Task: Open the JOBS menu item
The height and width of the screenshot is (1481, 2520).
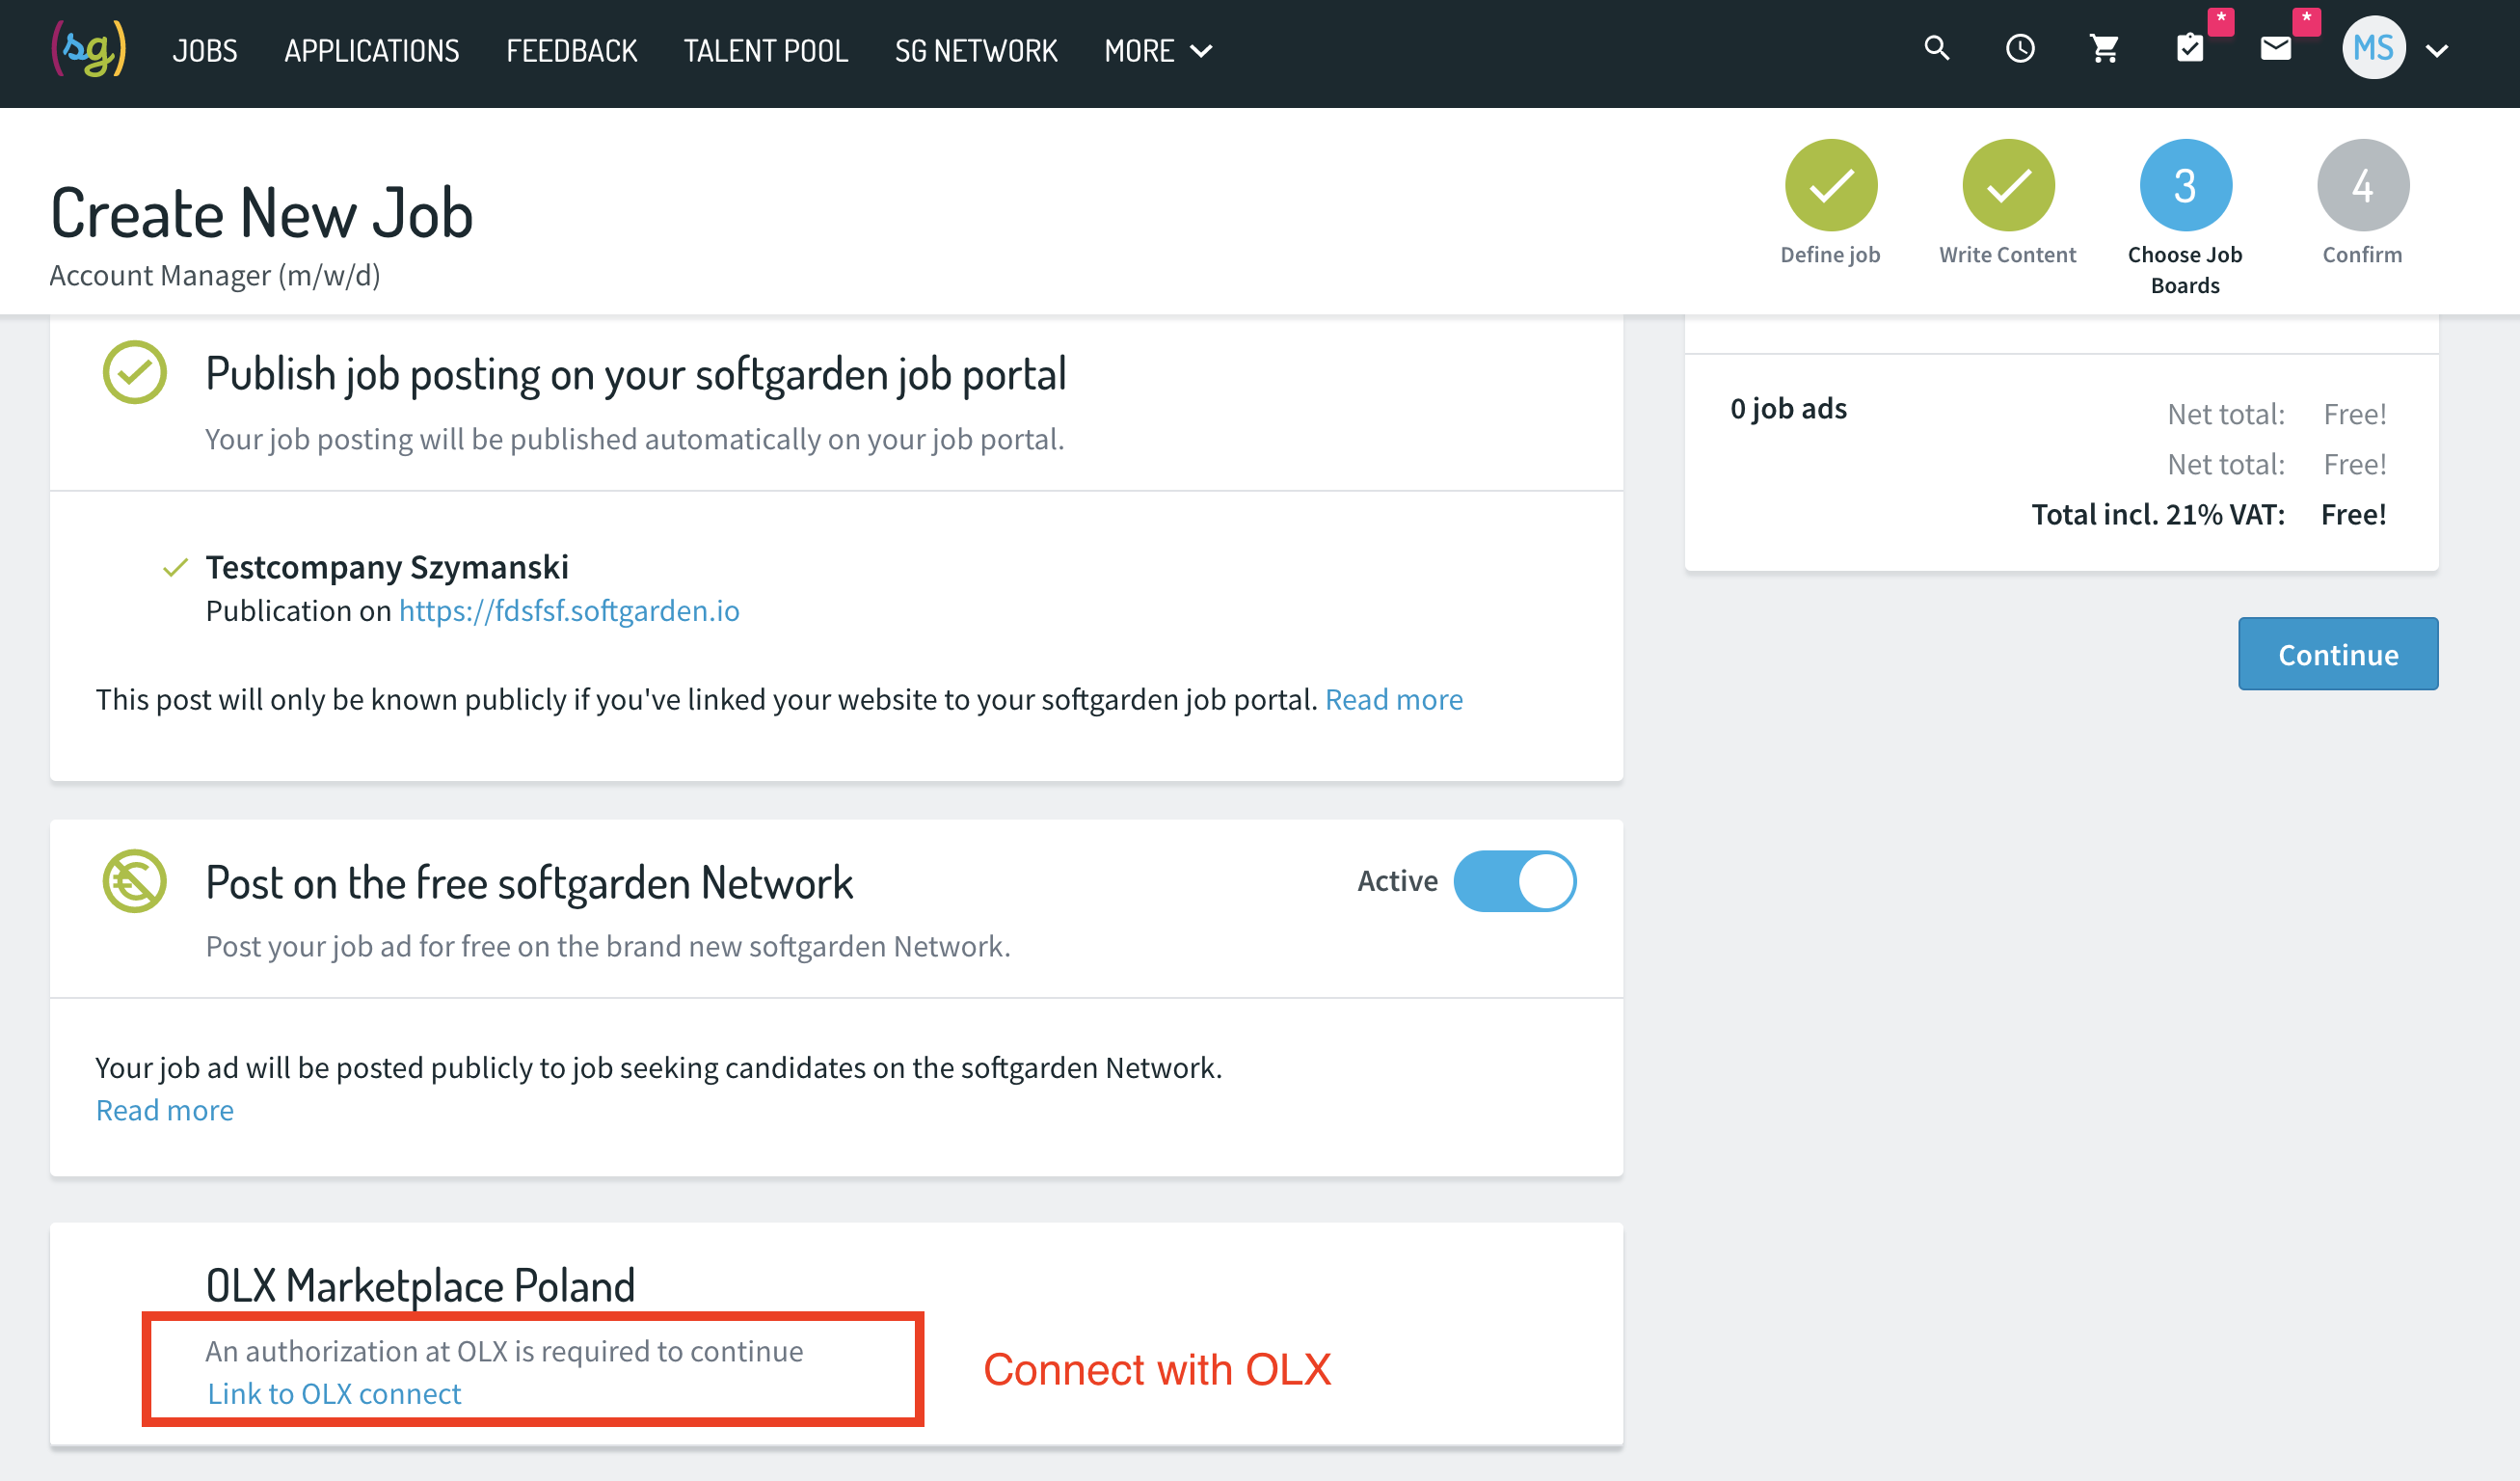Action: (x=204, y=50)
